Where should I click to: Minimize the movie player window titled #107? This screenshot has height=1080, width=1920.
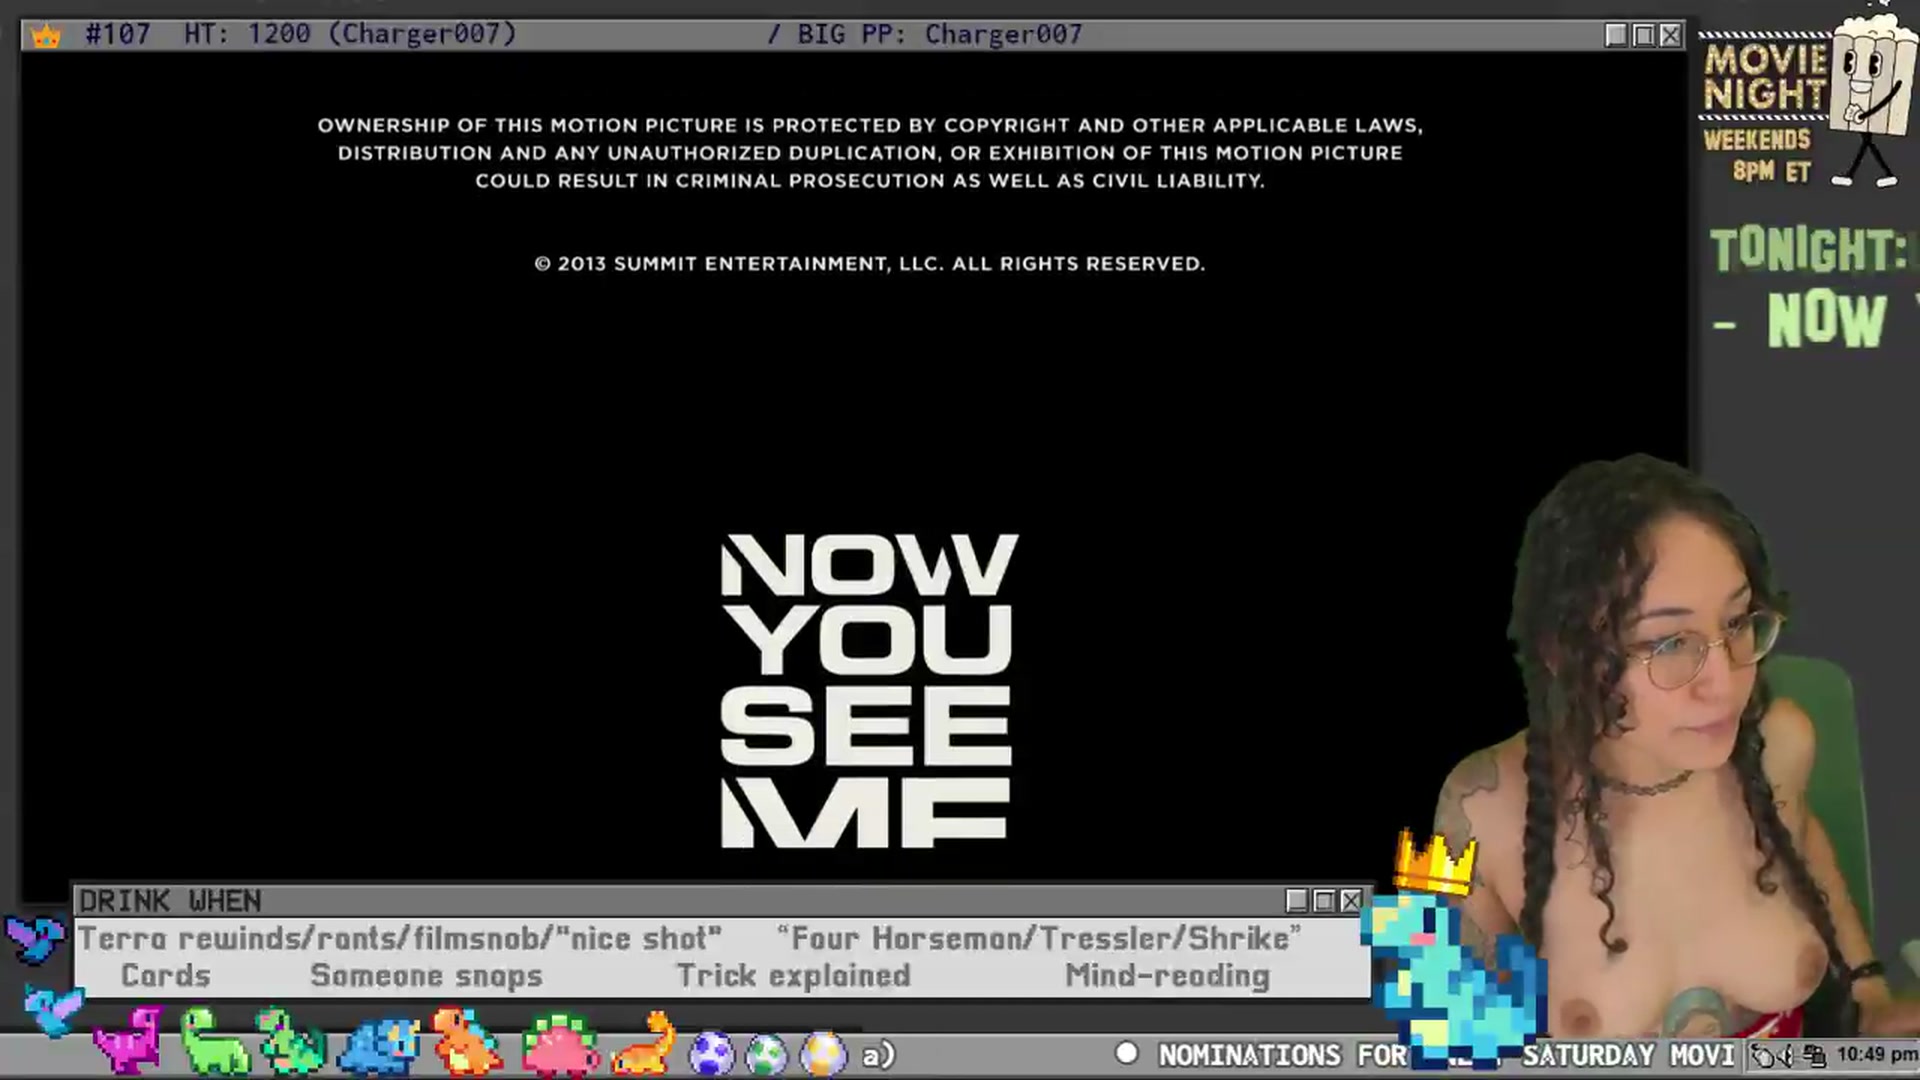click(x=1616, y=35)
